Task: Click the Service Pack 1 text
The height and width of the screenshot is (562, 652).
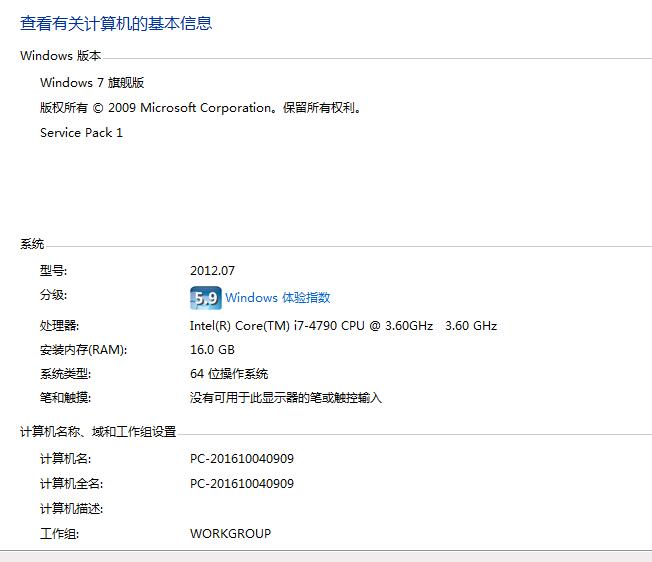Action: point(81,133)
